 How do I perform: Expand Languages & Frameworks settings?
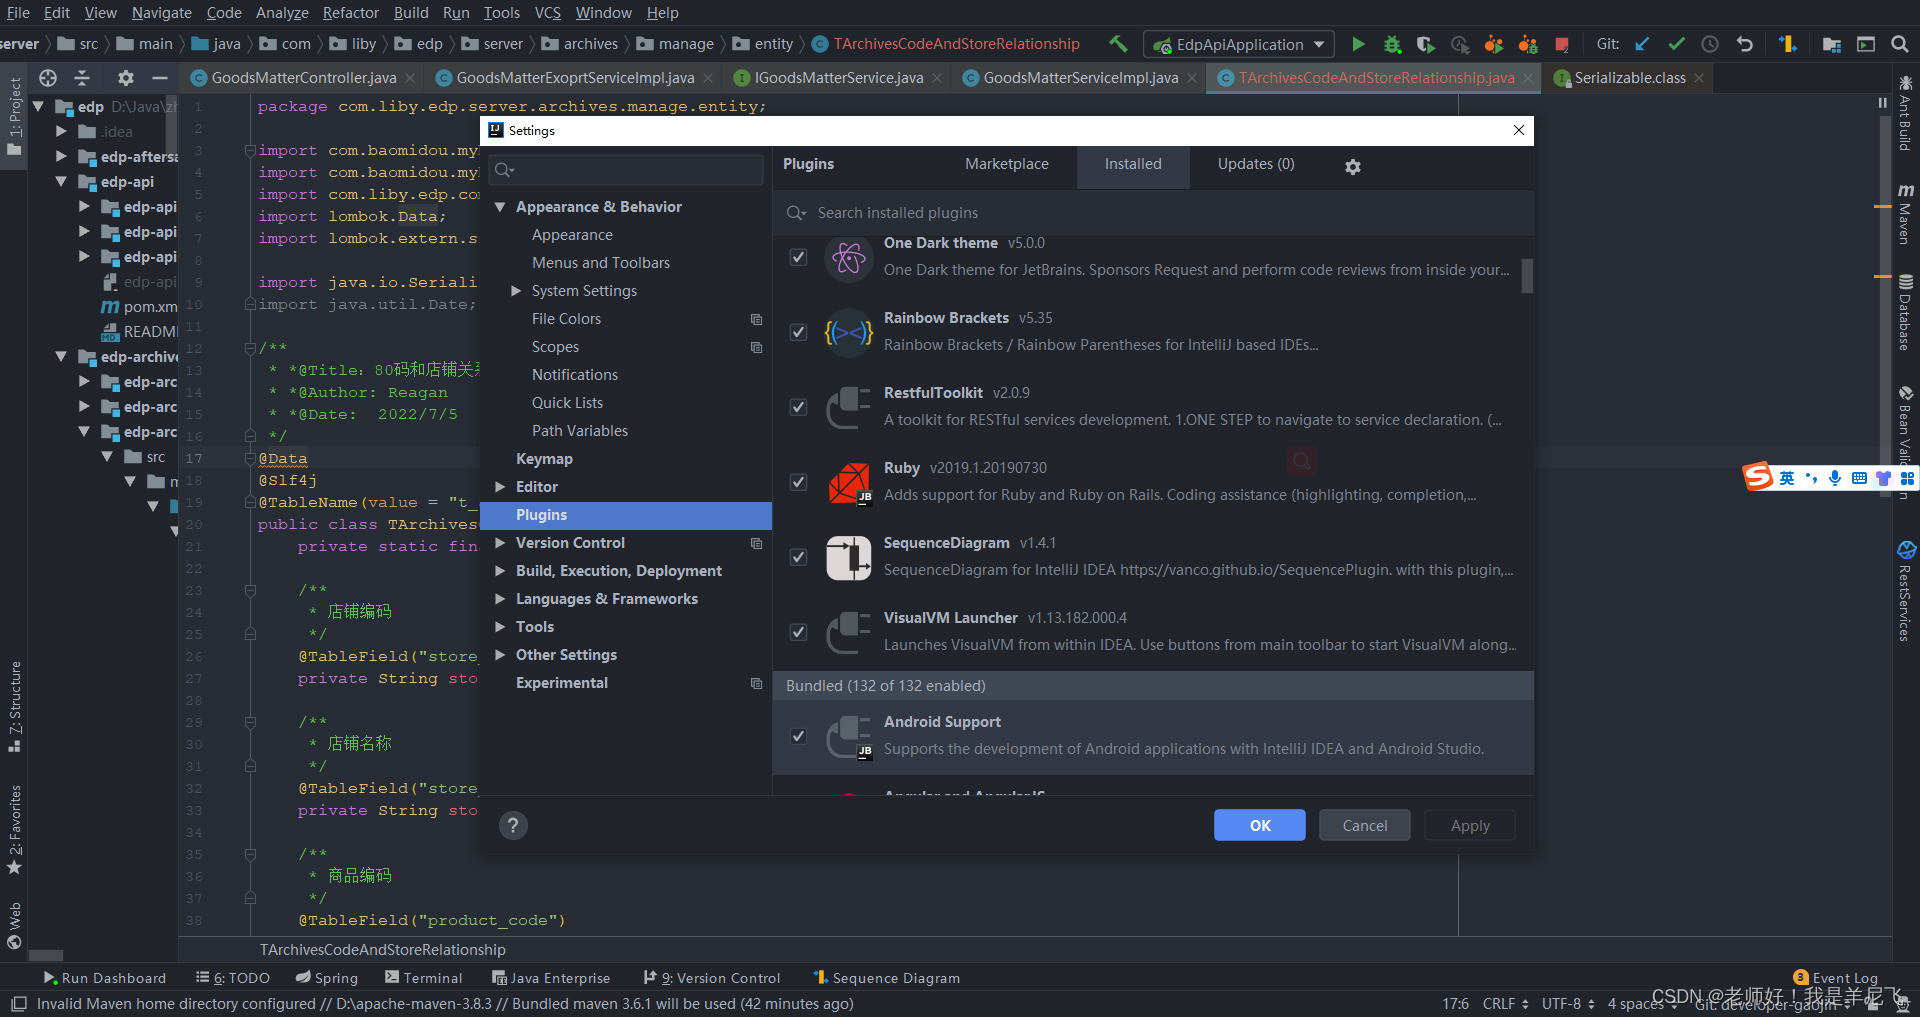pyautogui.click(x=500, y=599)
